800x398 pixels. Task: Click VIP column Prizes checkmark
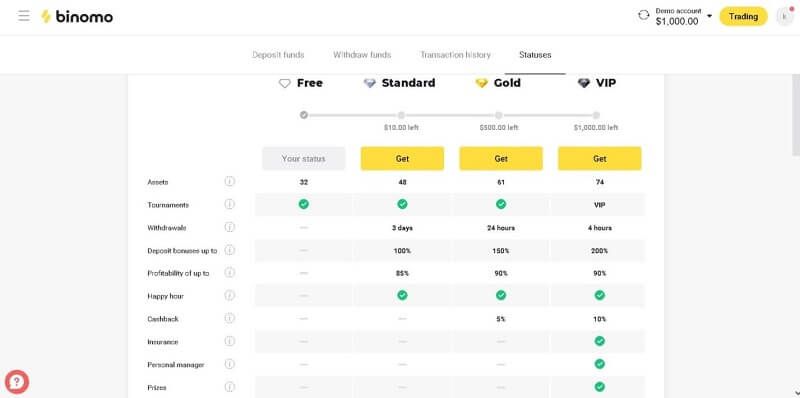coord(599,387)
